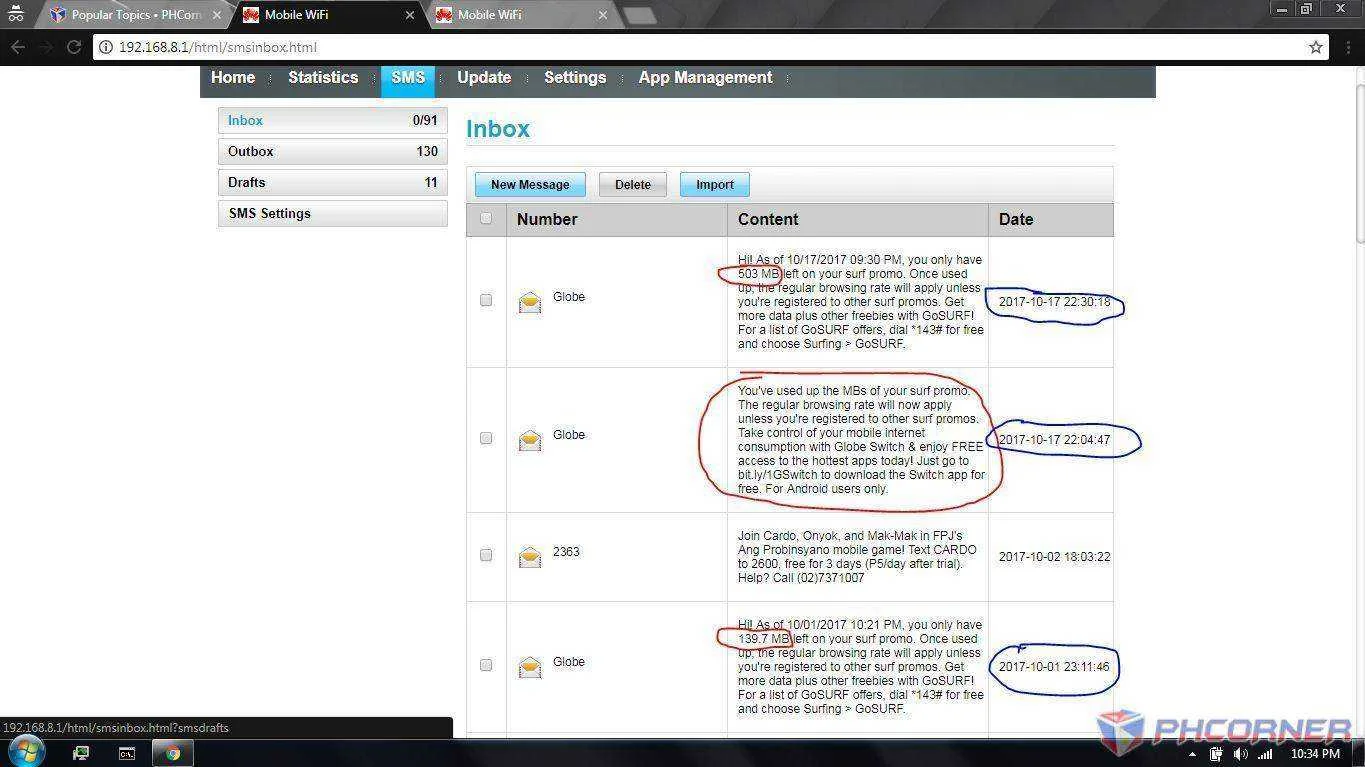The height and width of the screenshot is (767, 1365).
Task: Open the envelope icon for the 2363 message
Action: 530,557
